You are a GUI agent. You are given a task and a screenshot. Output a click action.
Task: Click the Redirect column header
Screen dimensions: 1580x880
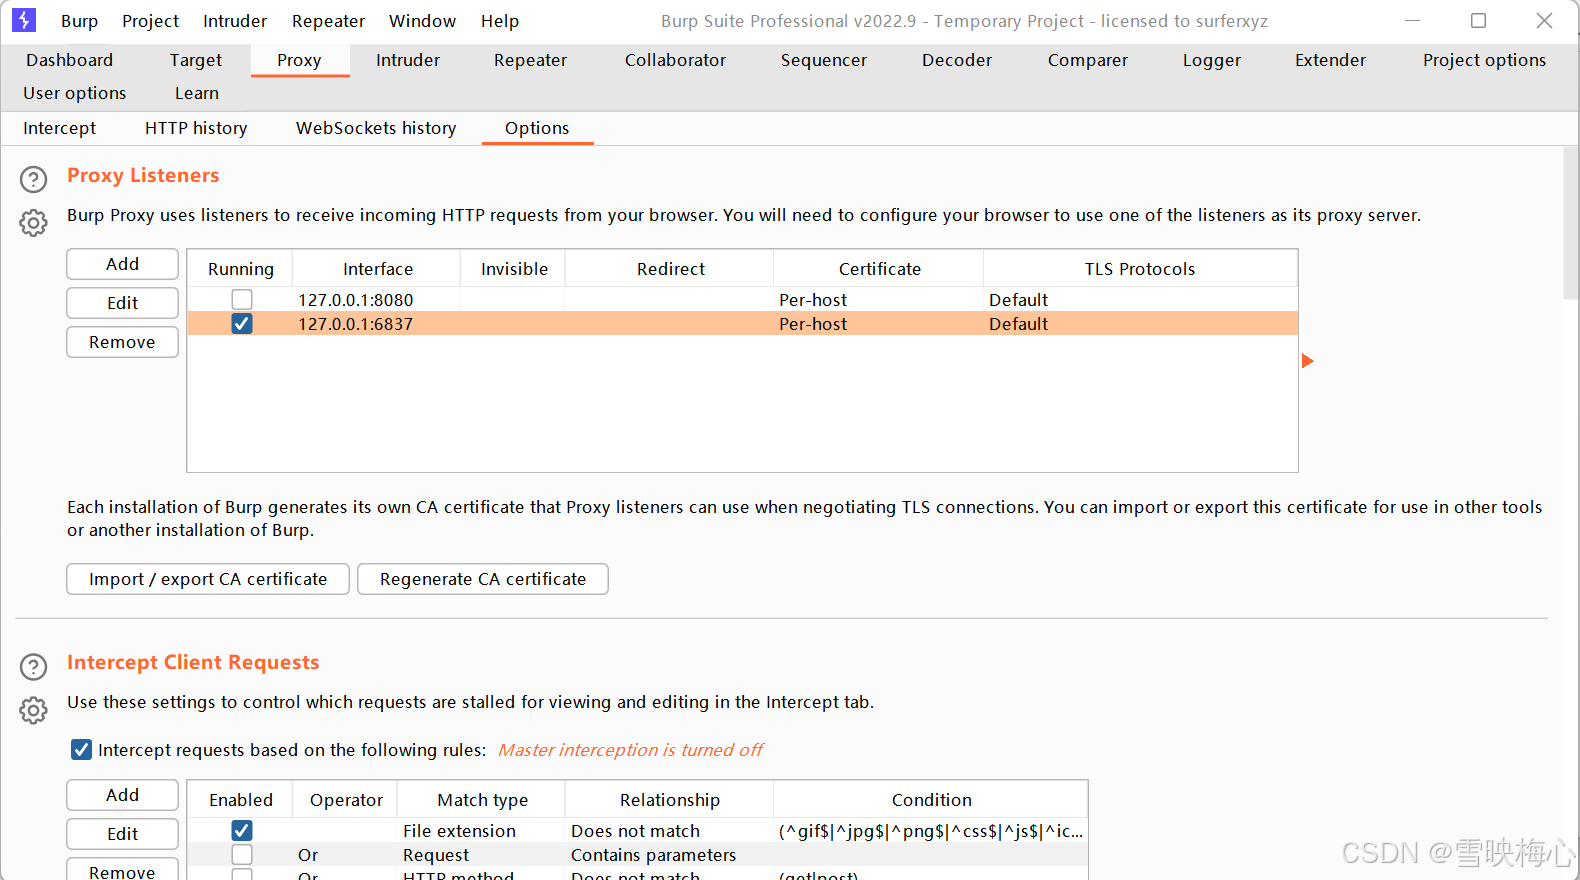[x=670, y=269]
